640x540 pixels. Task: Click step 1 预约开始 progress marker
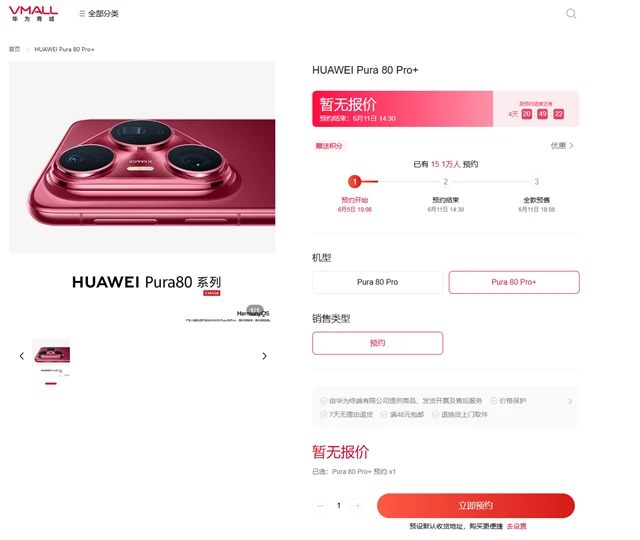click(355, 182)
